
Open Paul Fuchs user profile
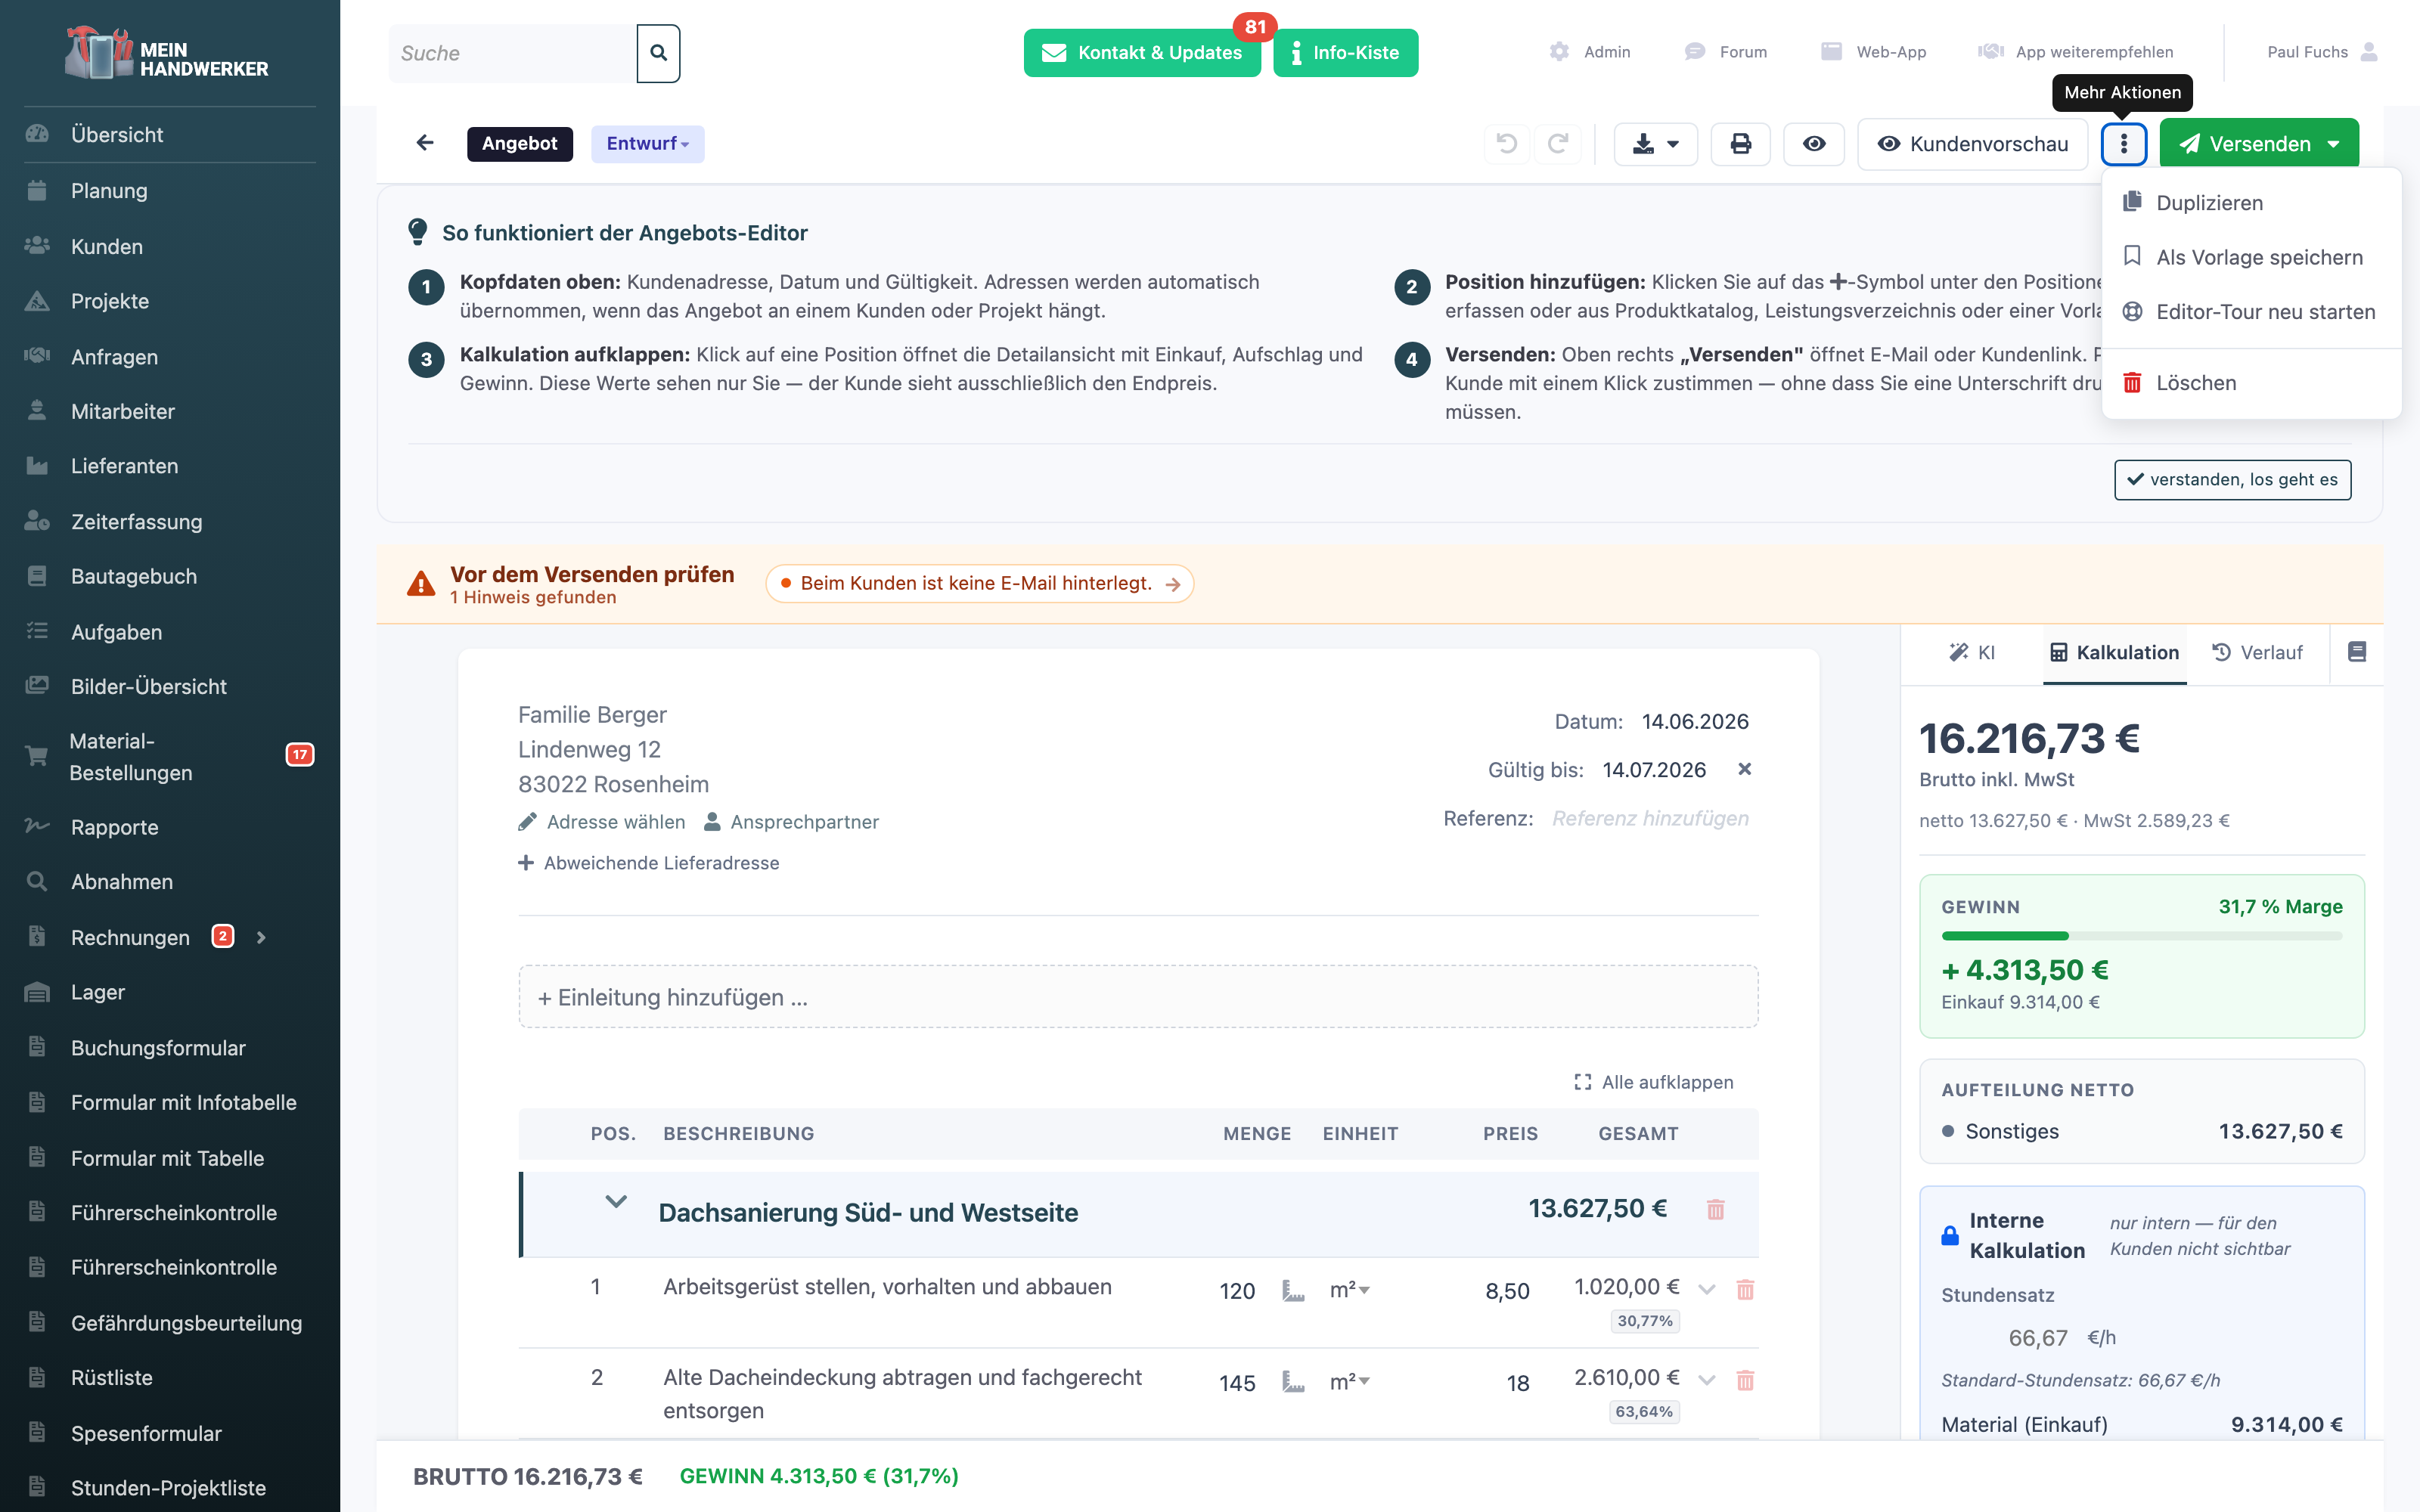(2322, 52)
